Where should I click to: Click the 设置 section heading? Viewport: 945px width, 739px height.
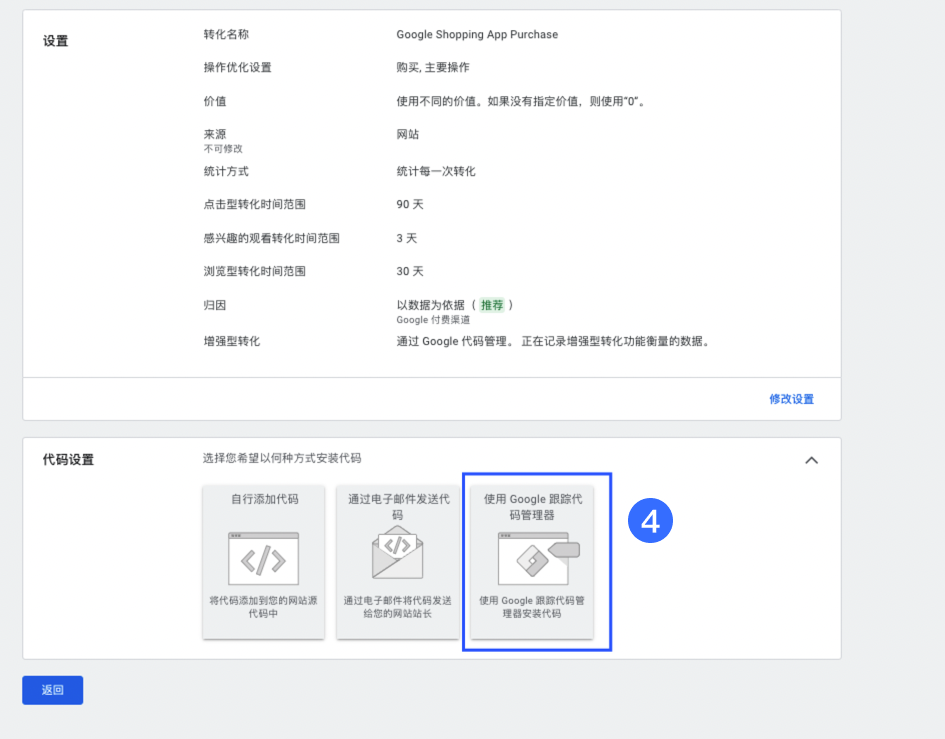point(55,41)
